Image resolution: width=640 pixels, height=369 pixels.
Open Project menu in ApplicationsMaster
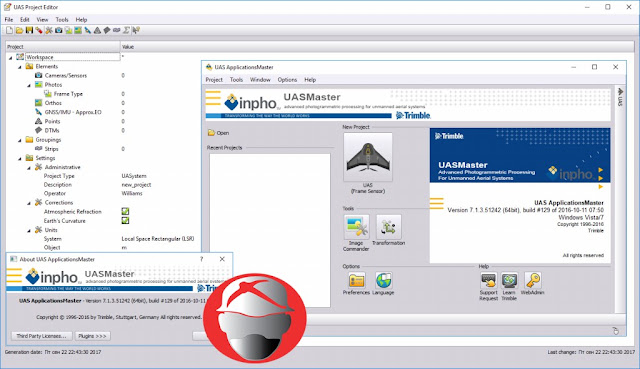214,80
